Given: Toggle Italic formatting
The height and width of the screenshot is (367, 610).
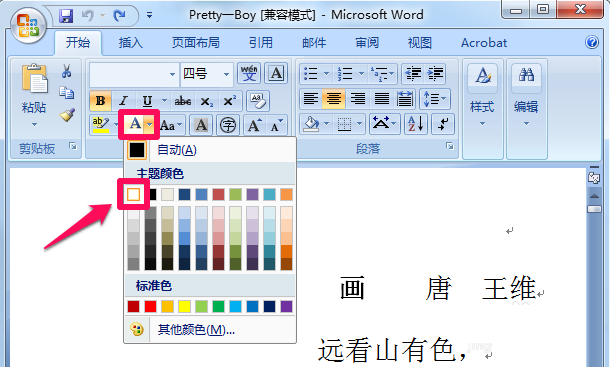Looking at the screenshot, I should click(123, 101).
